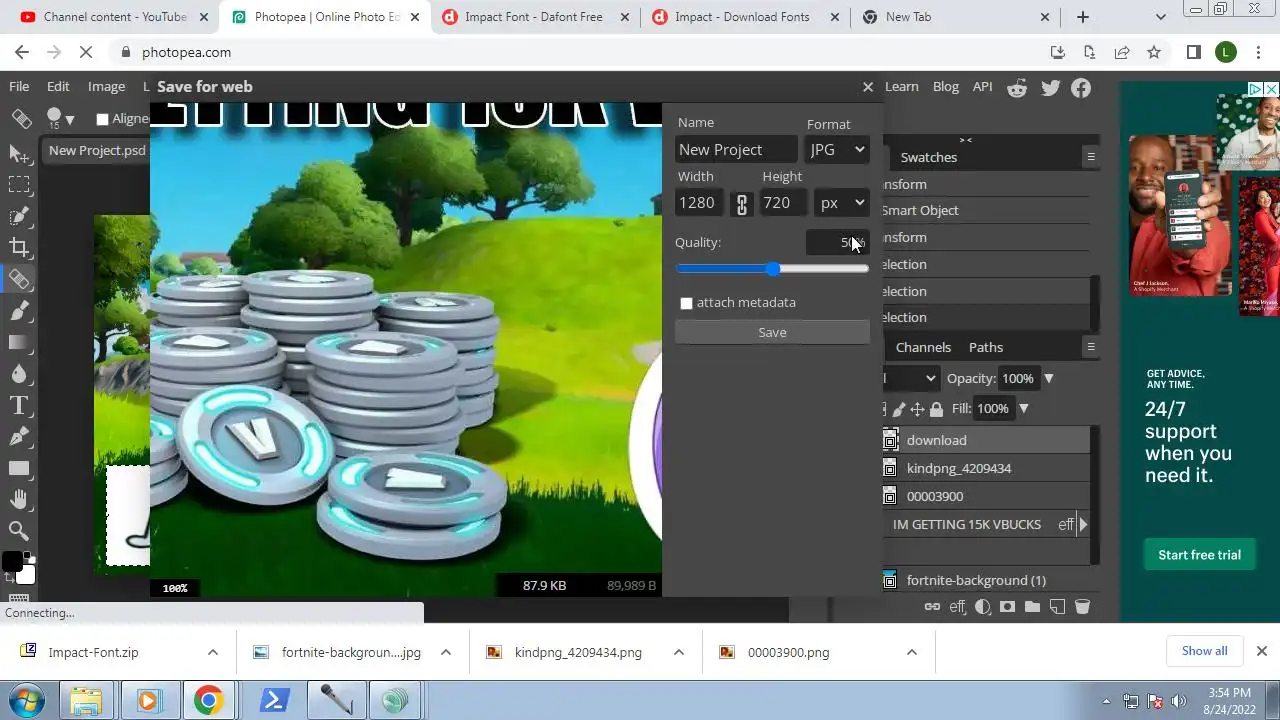Select the Blur drop tool
The width and height of the screenshot is (1280, 720).
(18, 373)
